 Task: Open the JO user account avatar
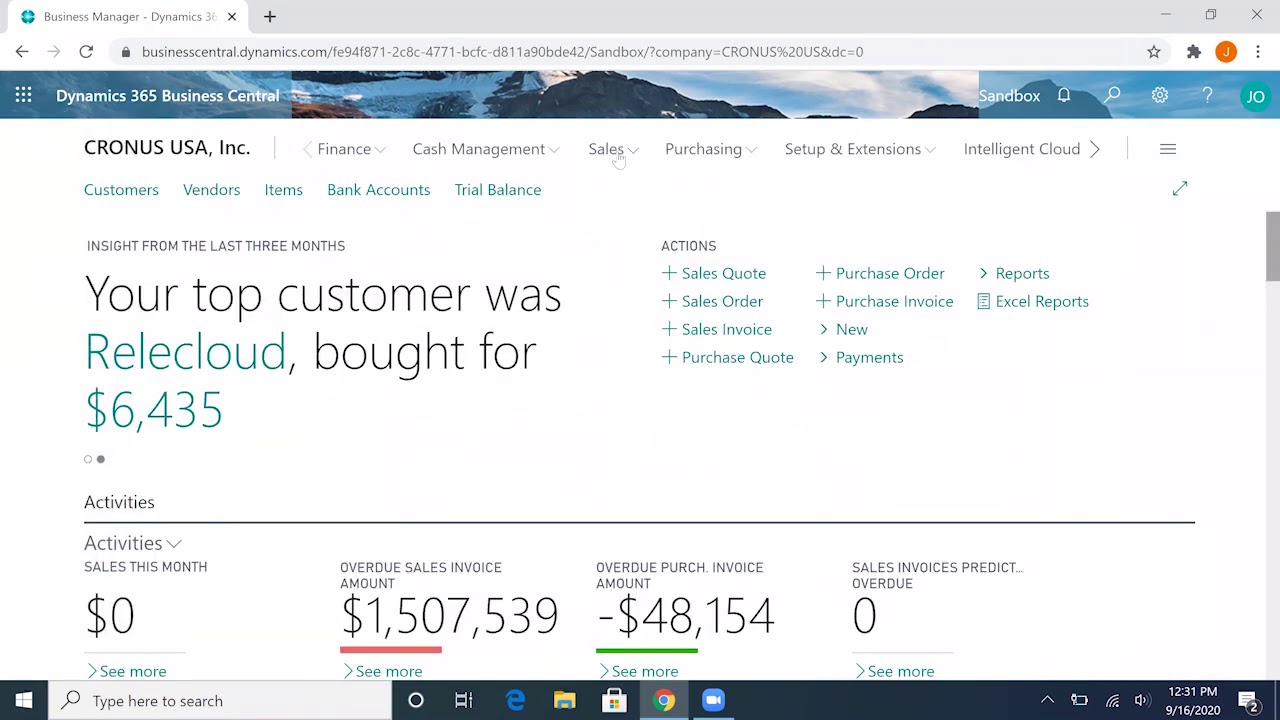click(x=1255, y=96)
